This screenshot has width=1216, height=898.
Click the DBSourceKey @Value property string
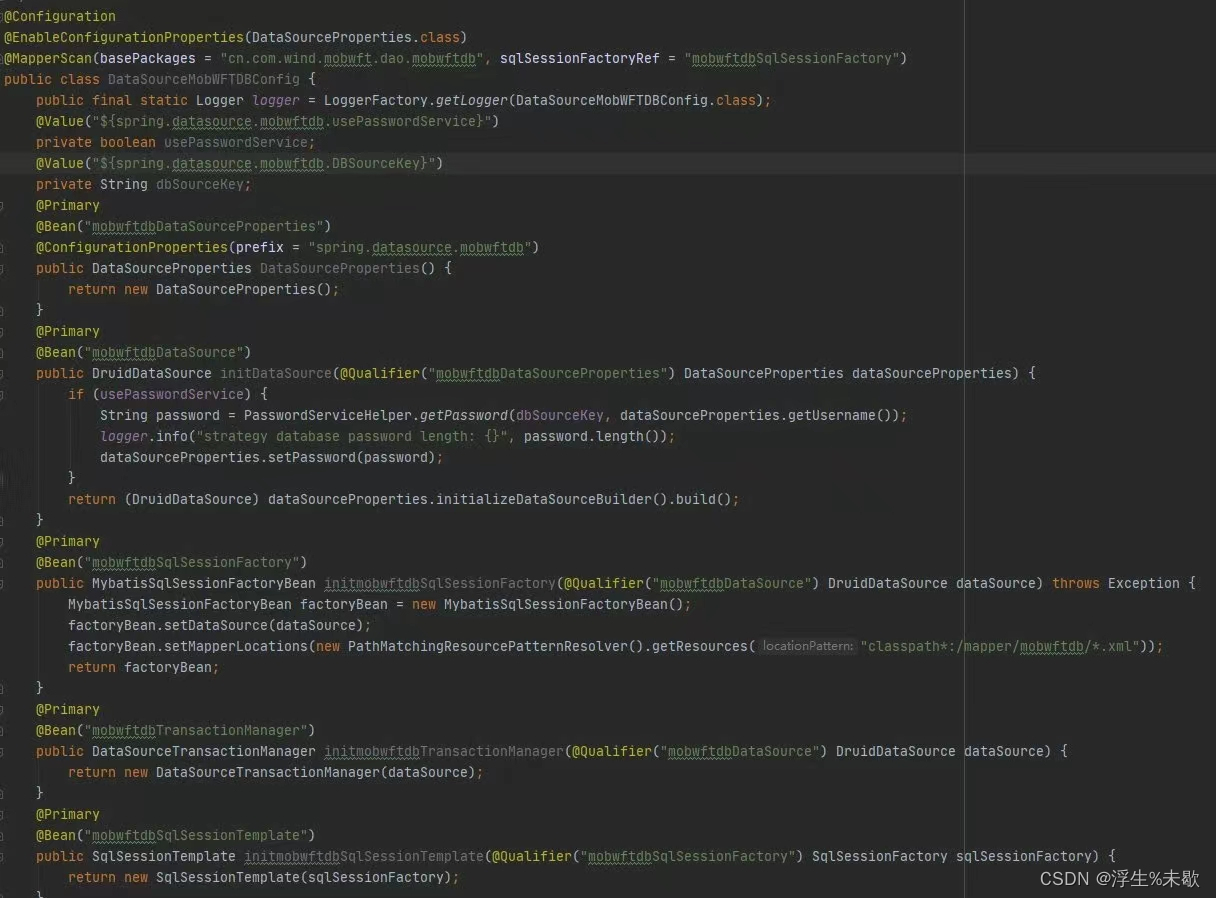[x=264, y=163]
